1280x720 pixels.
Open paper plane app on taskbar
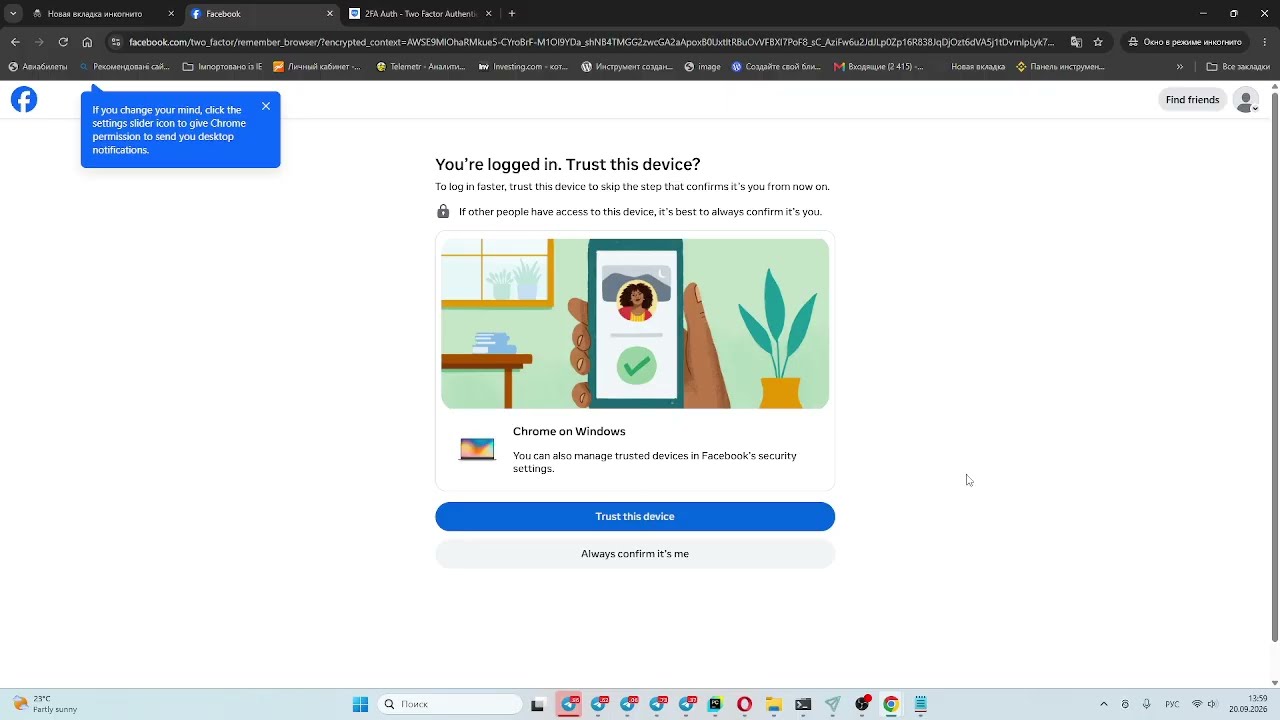click(x=832, y=704)
